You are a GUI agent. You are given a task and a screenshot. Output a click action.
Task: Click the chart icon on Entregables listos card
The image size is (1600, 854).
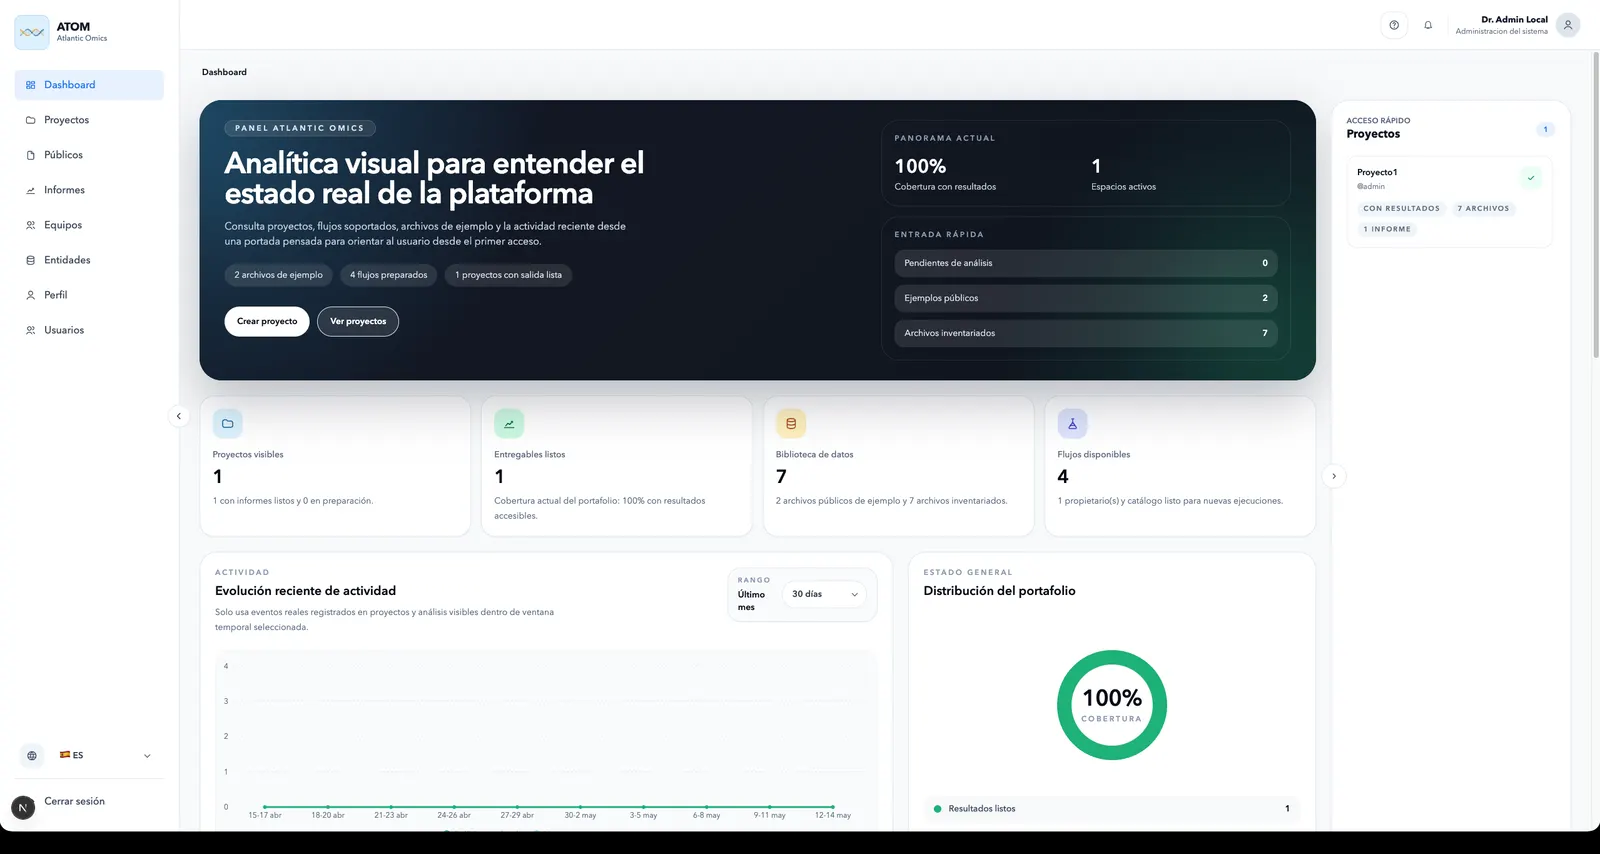click(509, 423)
